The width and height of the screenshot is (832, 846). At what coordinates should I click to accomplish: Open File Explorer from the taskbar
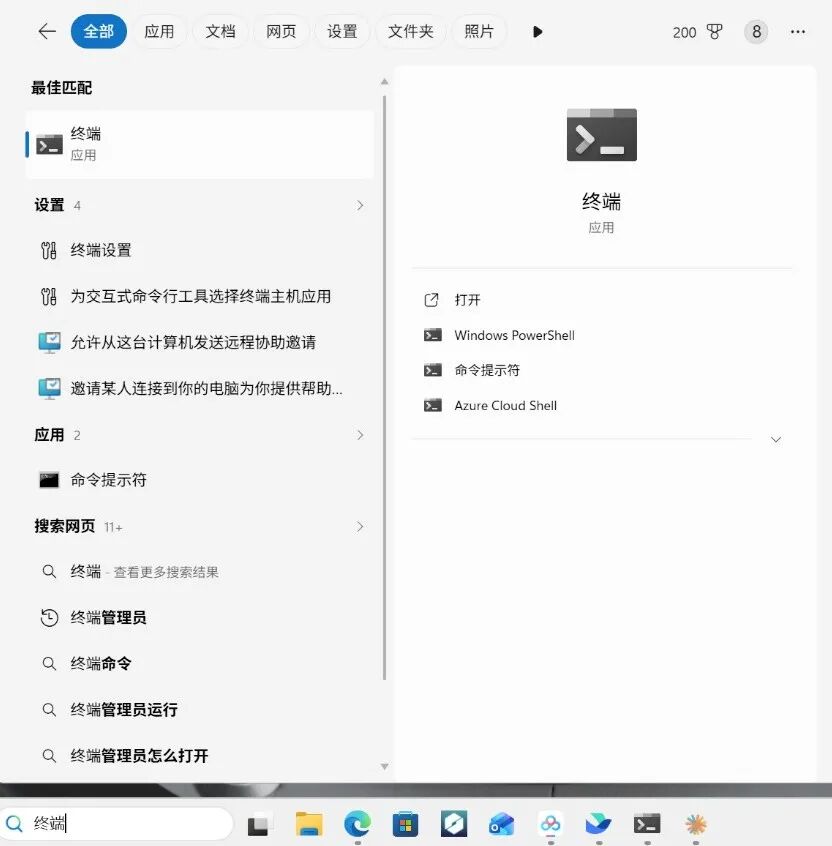click(309, 823)
